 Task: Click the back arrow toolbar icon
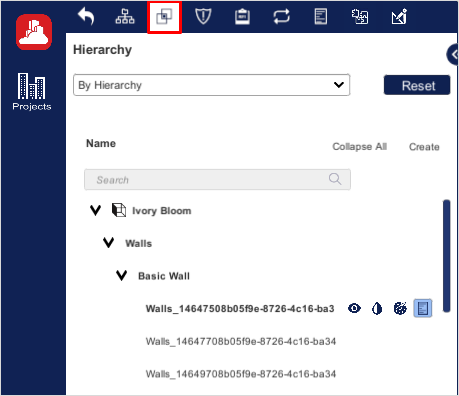(86, 17)
